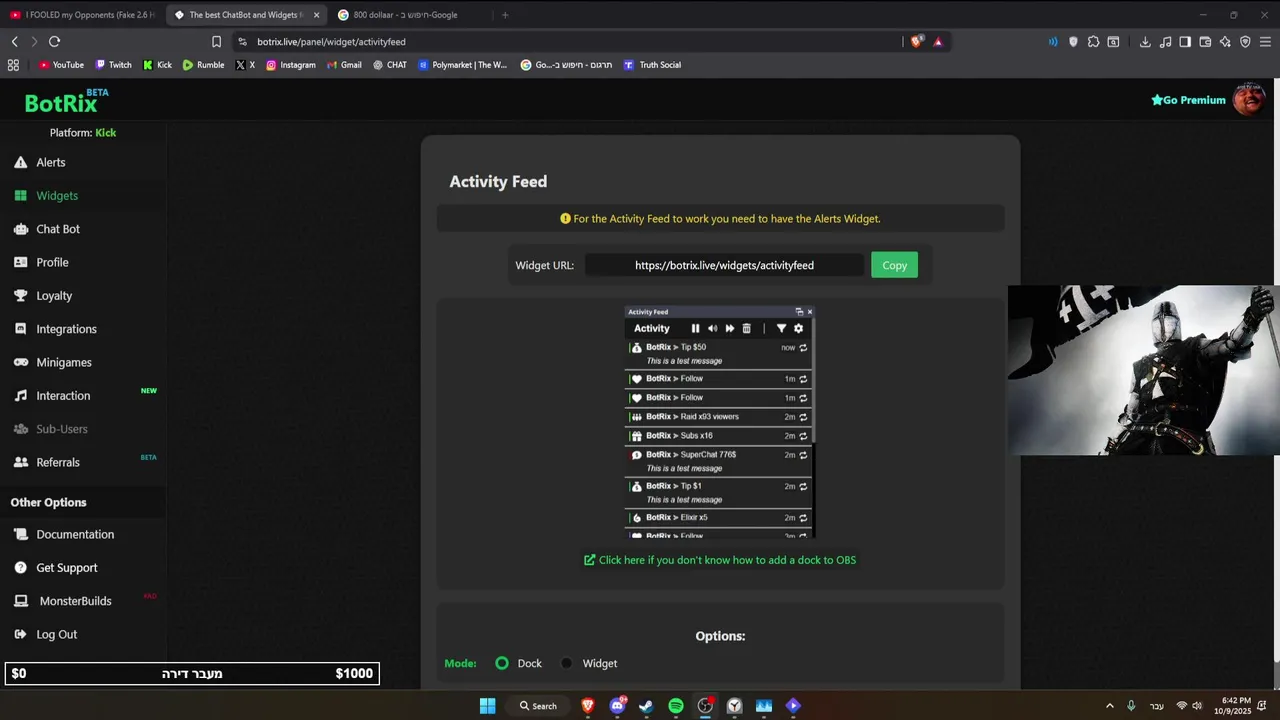Open Leo AI sparkle icon
The height and width of the screenshot is (720, 1280).
coord(1225,41)
